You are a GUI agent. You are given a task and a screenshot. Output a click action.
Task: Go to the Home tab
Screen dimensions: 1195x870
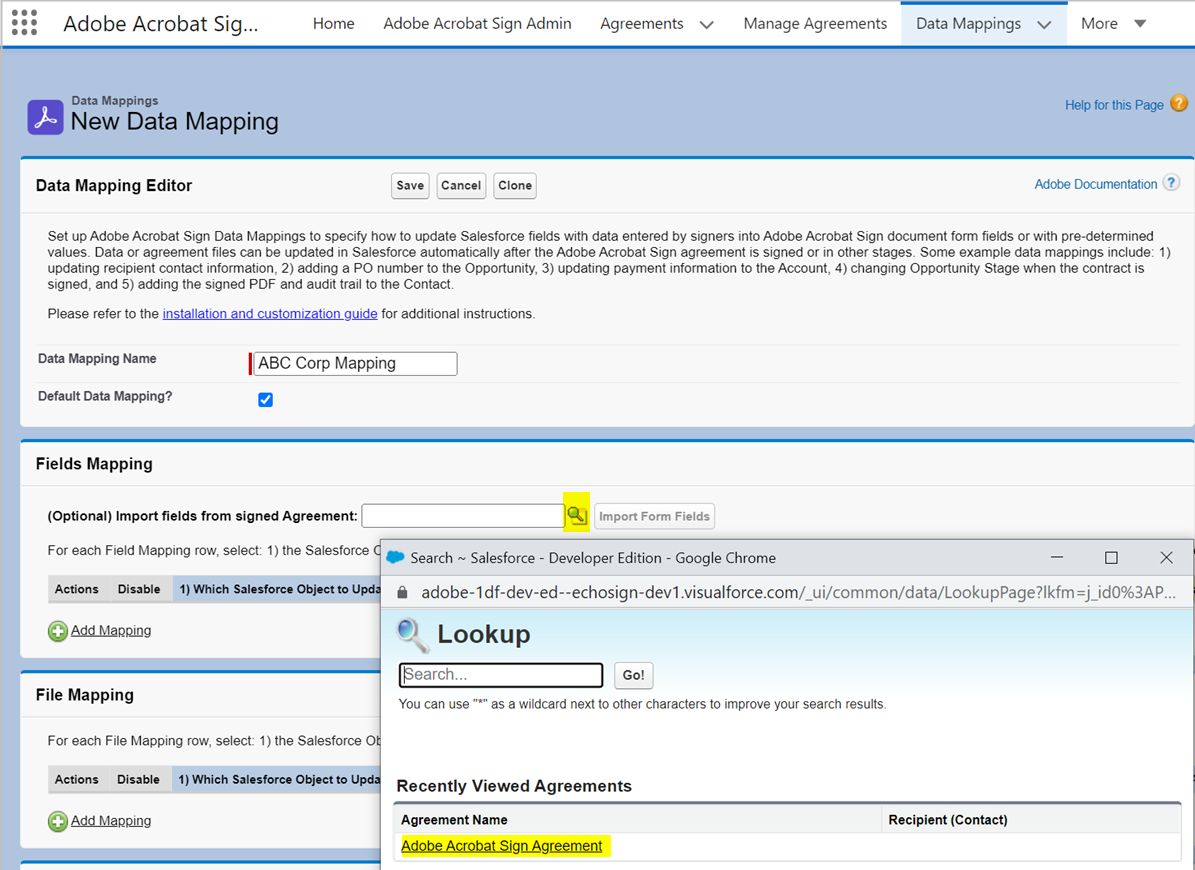pyautogui.click(x=333, y=24)
